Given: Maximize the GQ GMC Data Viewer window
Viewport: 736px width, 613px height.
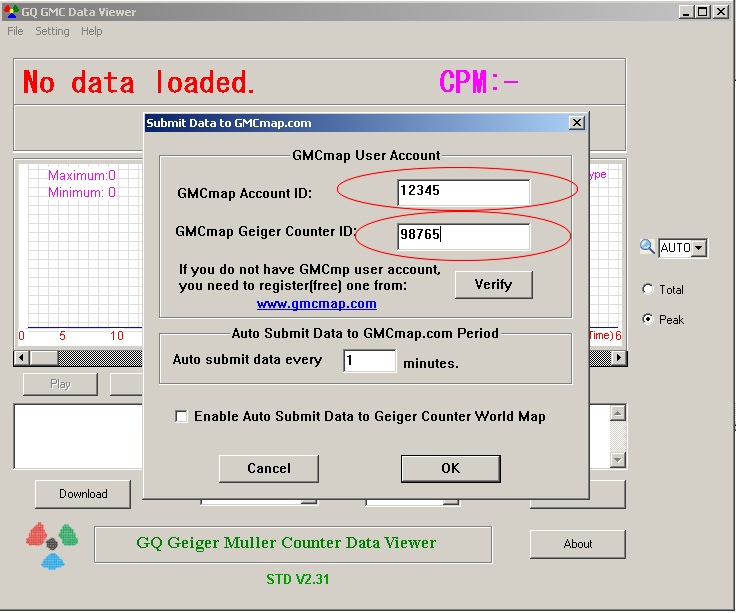Looking at the screenshot, I should click(703, 11).
